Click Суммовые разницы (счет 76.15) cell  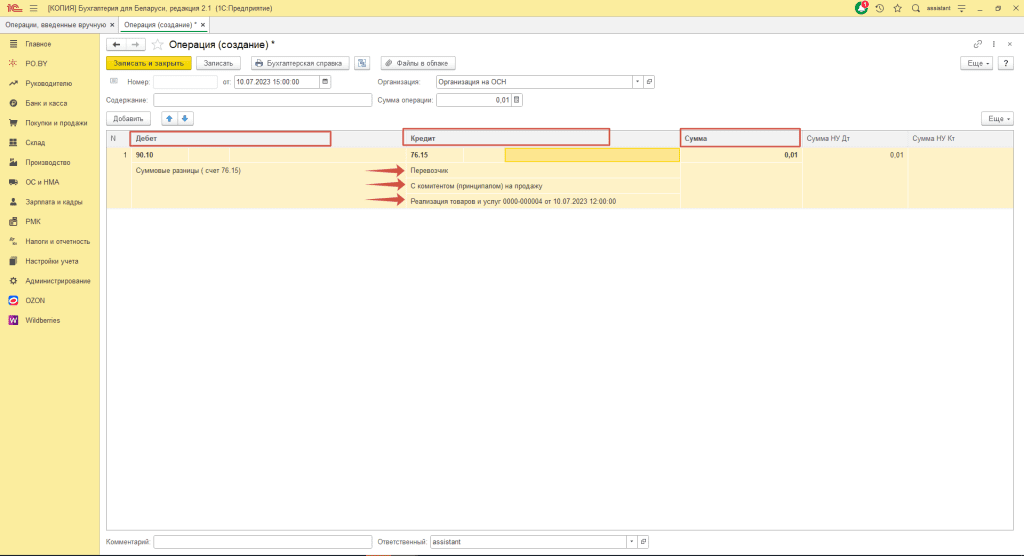pos(268,171)
